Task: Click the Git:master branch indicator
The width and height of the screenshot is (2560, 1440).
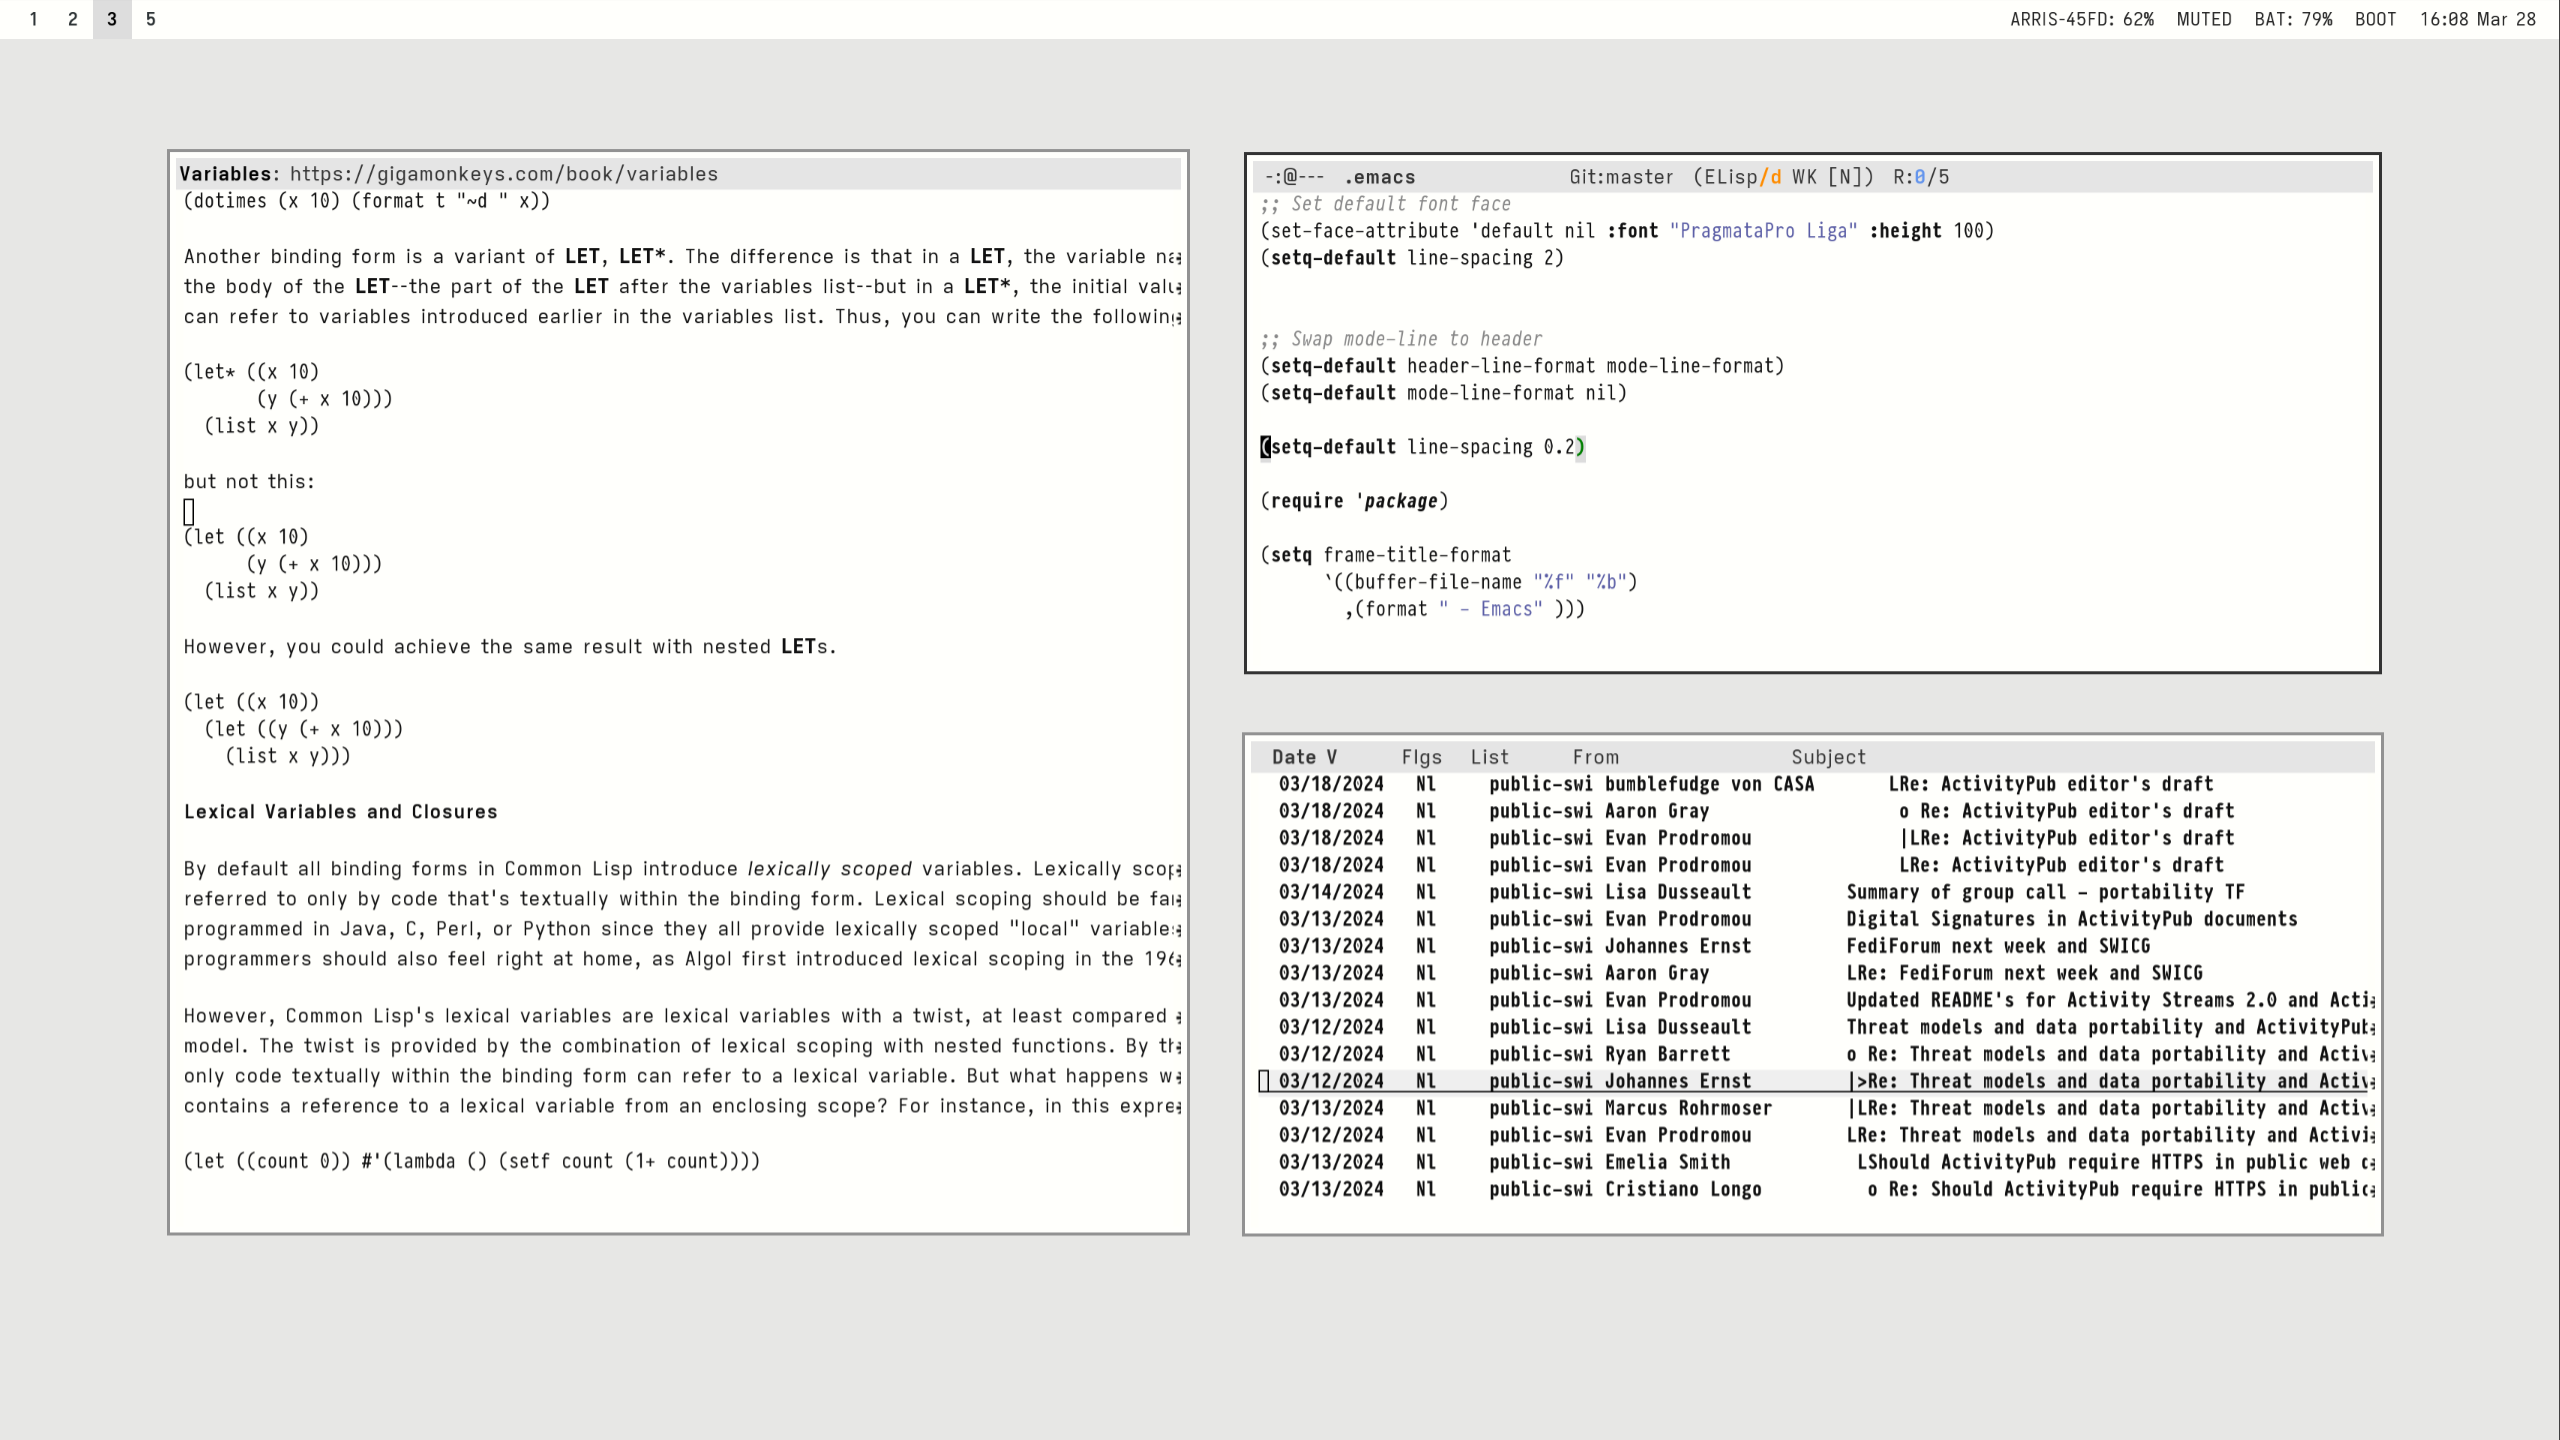Action: coord(1620,177)
